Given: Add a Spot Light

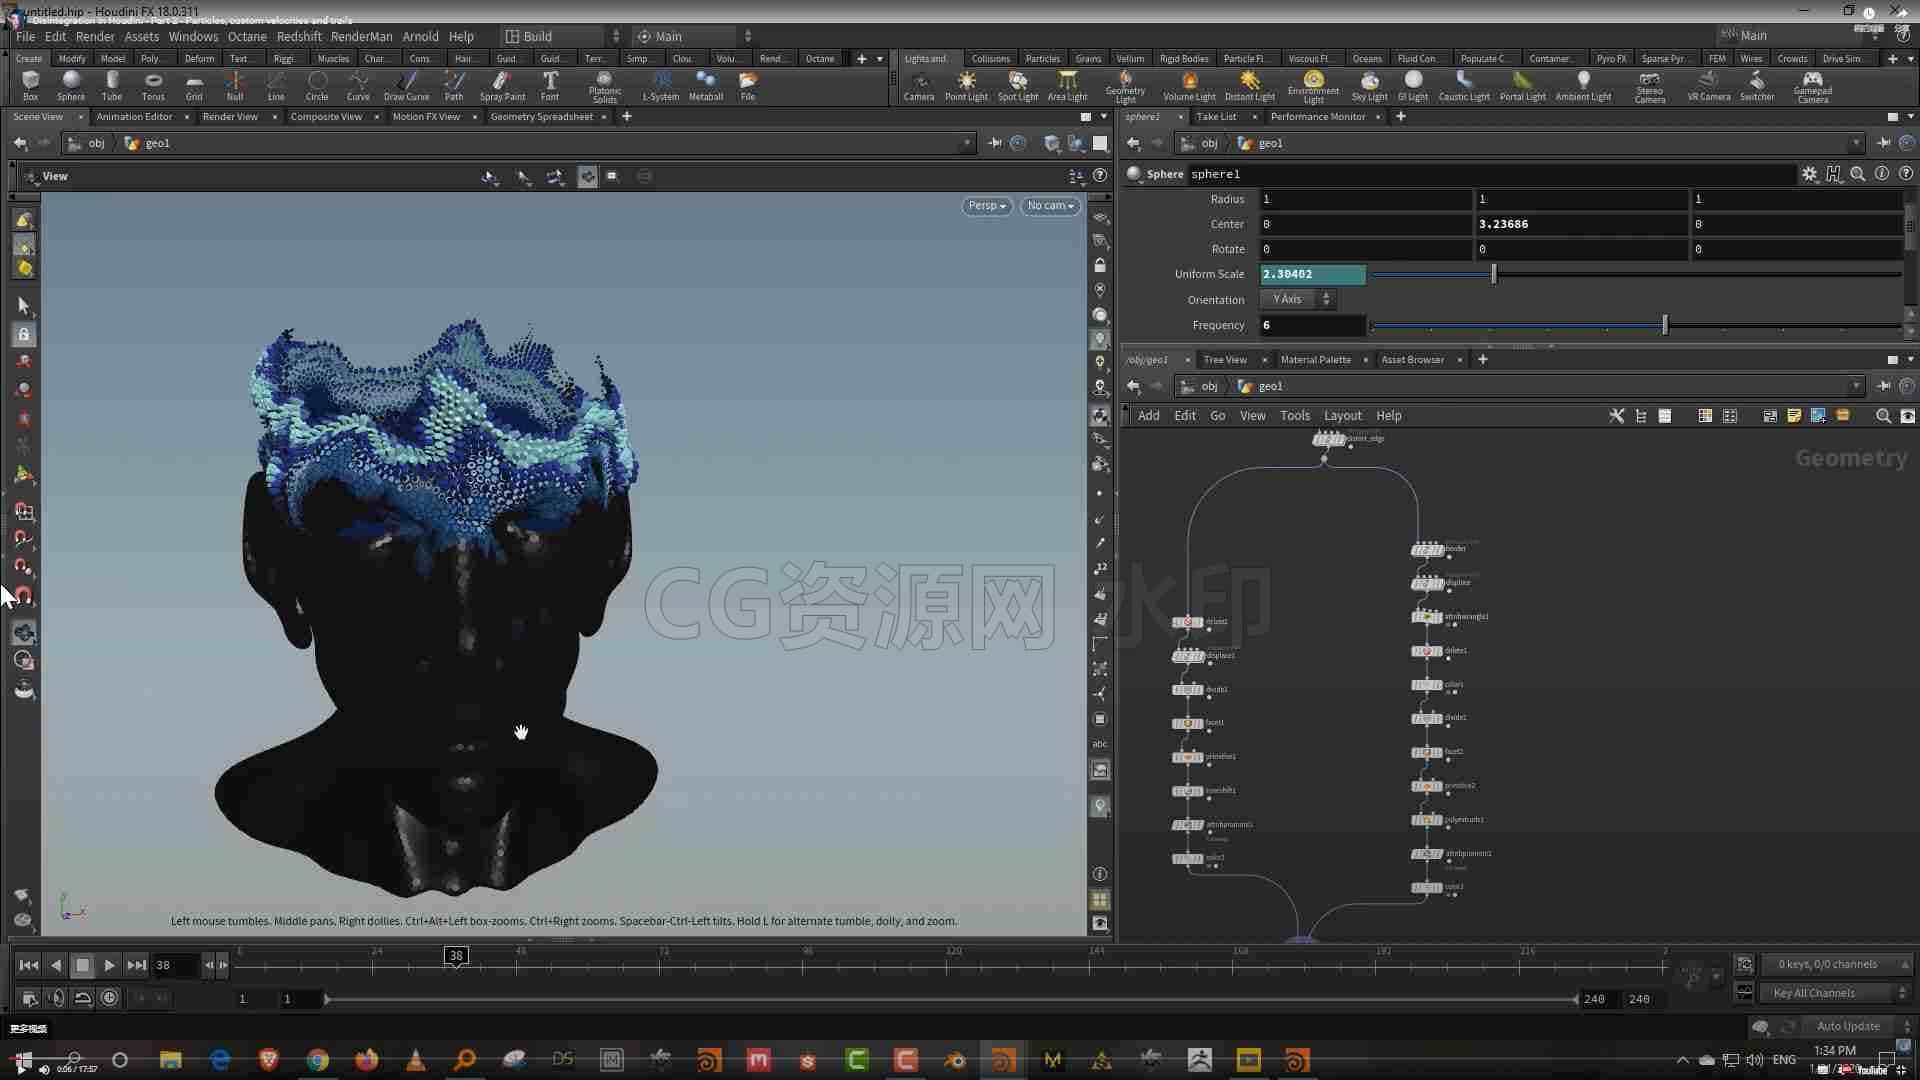Looking at the screenshot, I should coord(1018,85).
